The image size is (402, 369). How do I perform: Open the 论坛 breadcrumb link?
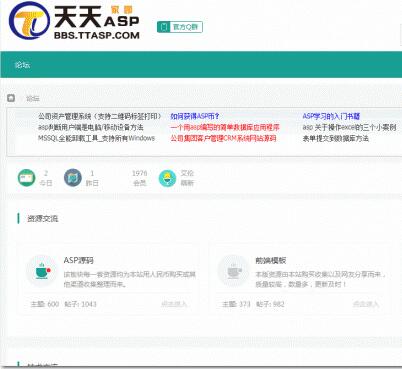pos(33,98)
